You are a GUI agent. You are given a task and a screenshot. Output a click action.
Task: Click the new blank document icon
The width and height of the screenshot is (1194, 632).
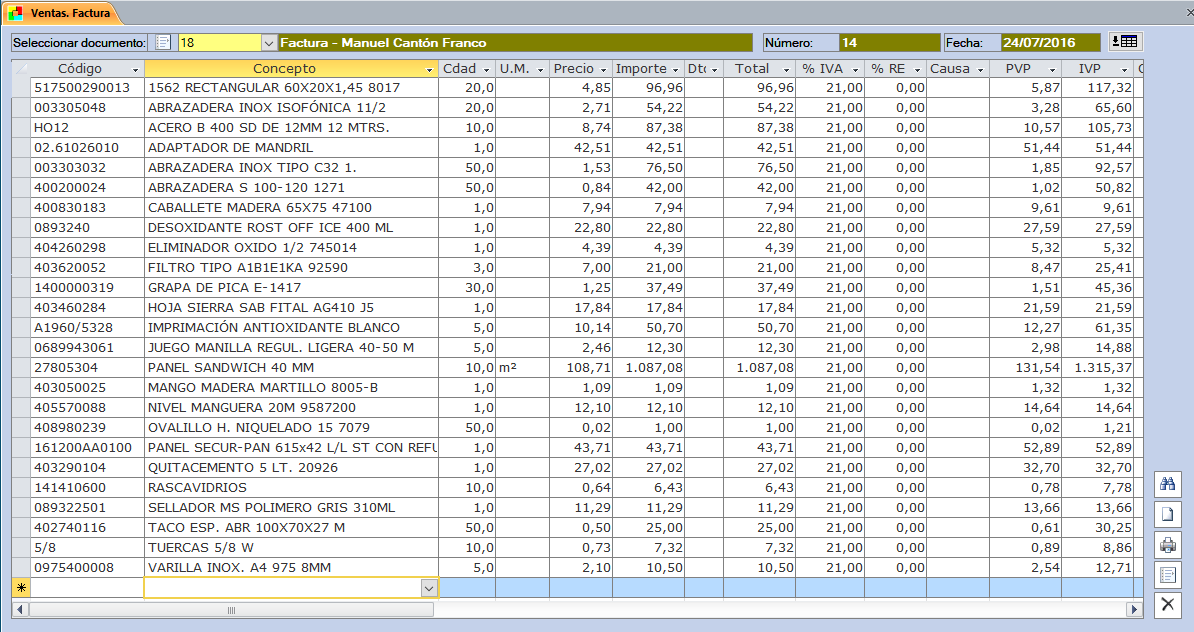pos(1166,514)
